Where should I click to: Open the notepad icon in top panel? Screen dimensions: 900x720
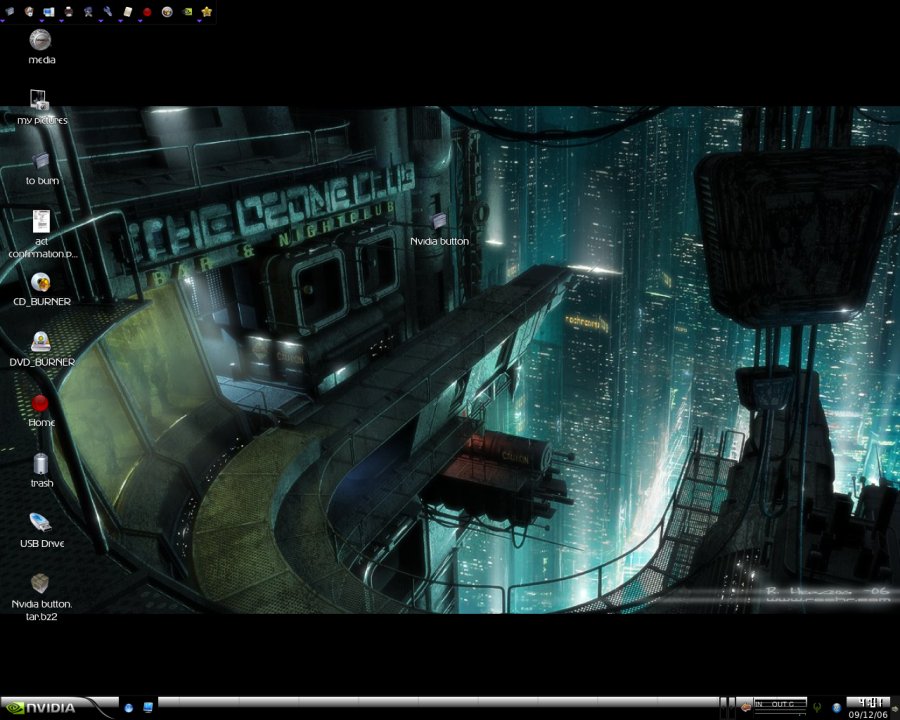127,11
